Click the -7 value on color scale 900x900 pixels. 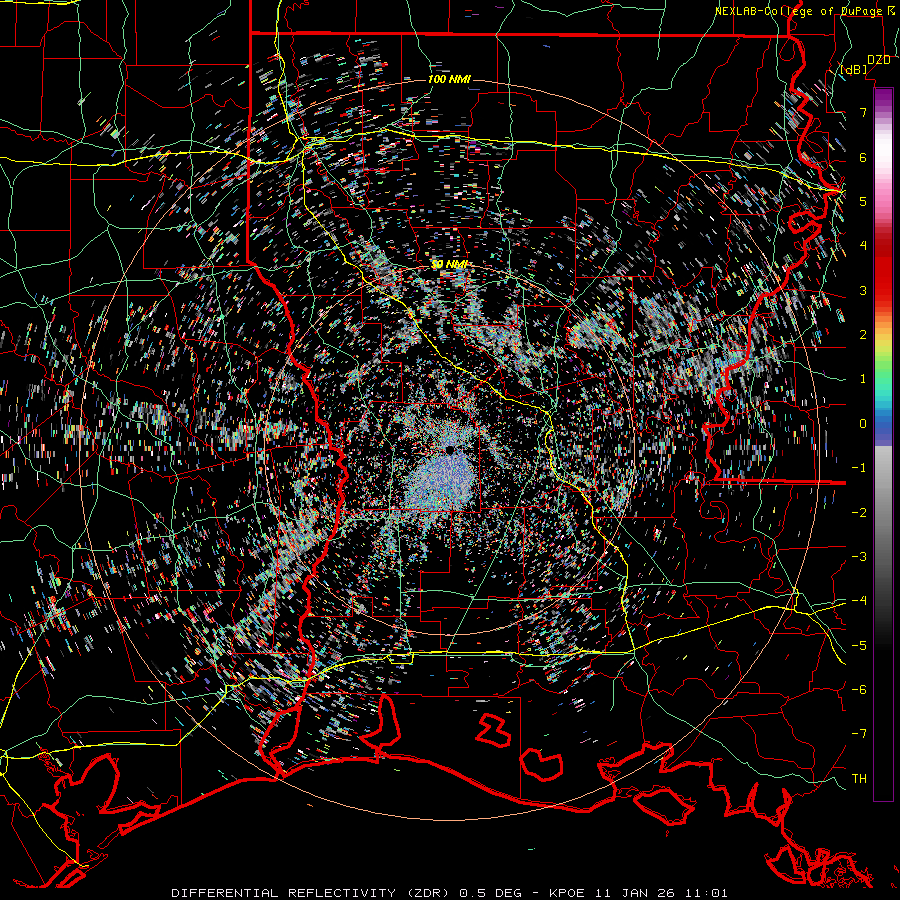(x=859, y=734)
